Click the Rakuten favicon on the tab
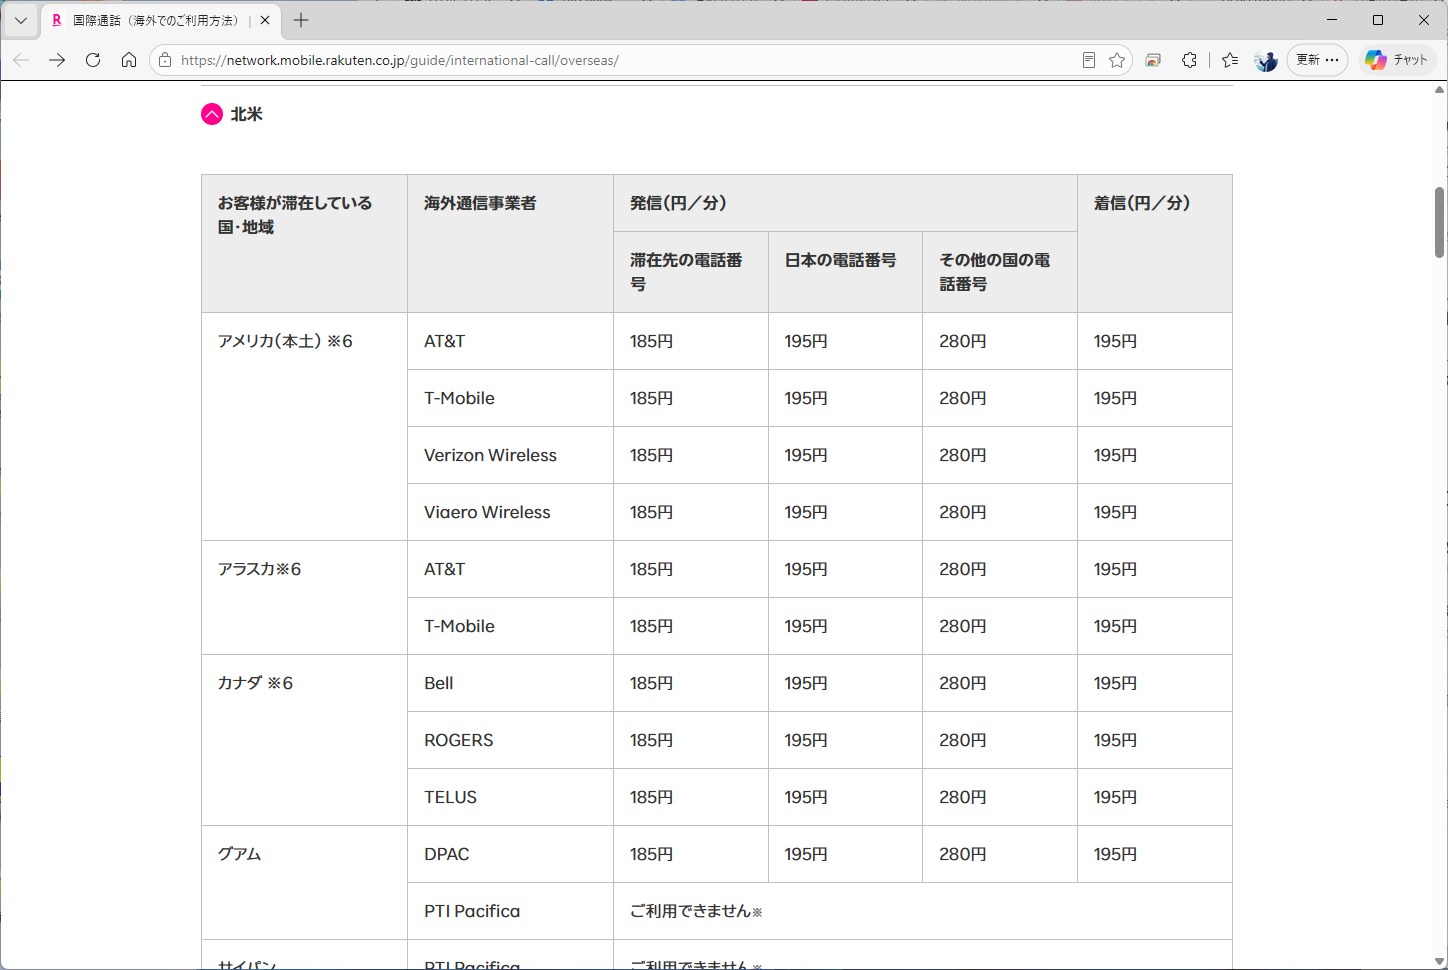This screenshot has height=970, width=1448. (57, 20)
